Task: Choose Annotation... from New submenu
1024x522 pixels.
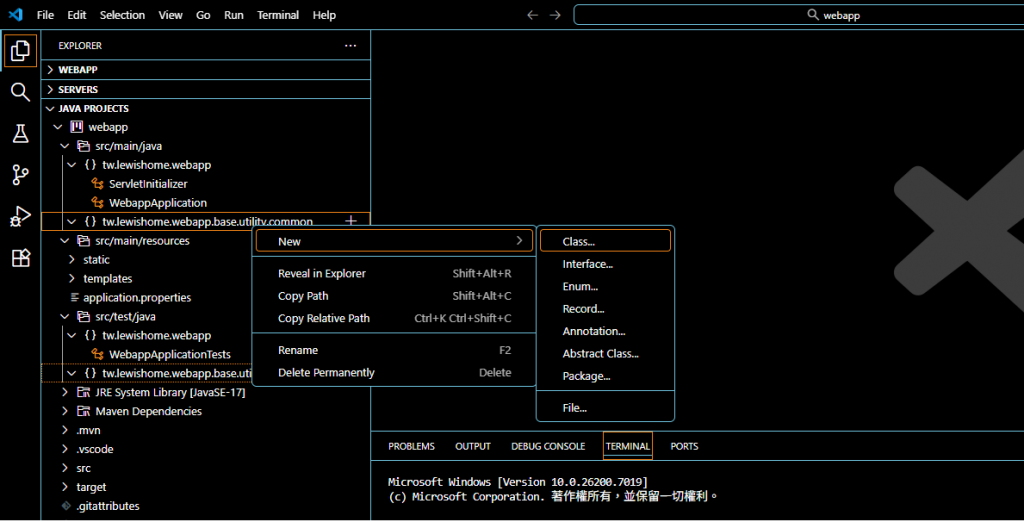Action: click(x=605, y=331)
